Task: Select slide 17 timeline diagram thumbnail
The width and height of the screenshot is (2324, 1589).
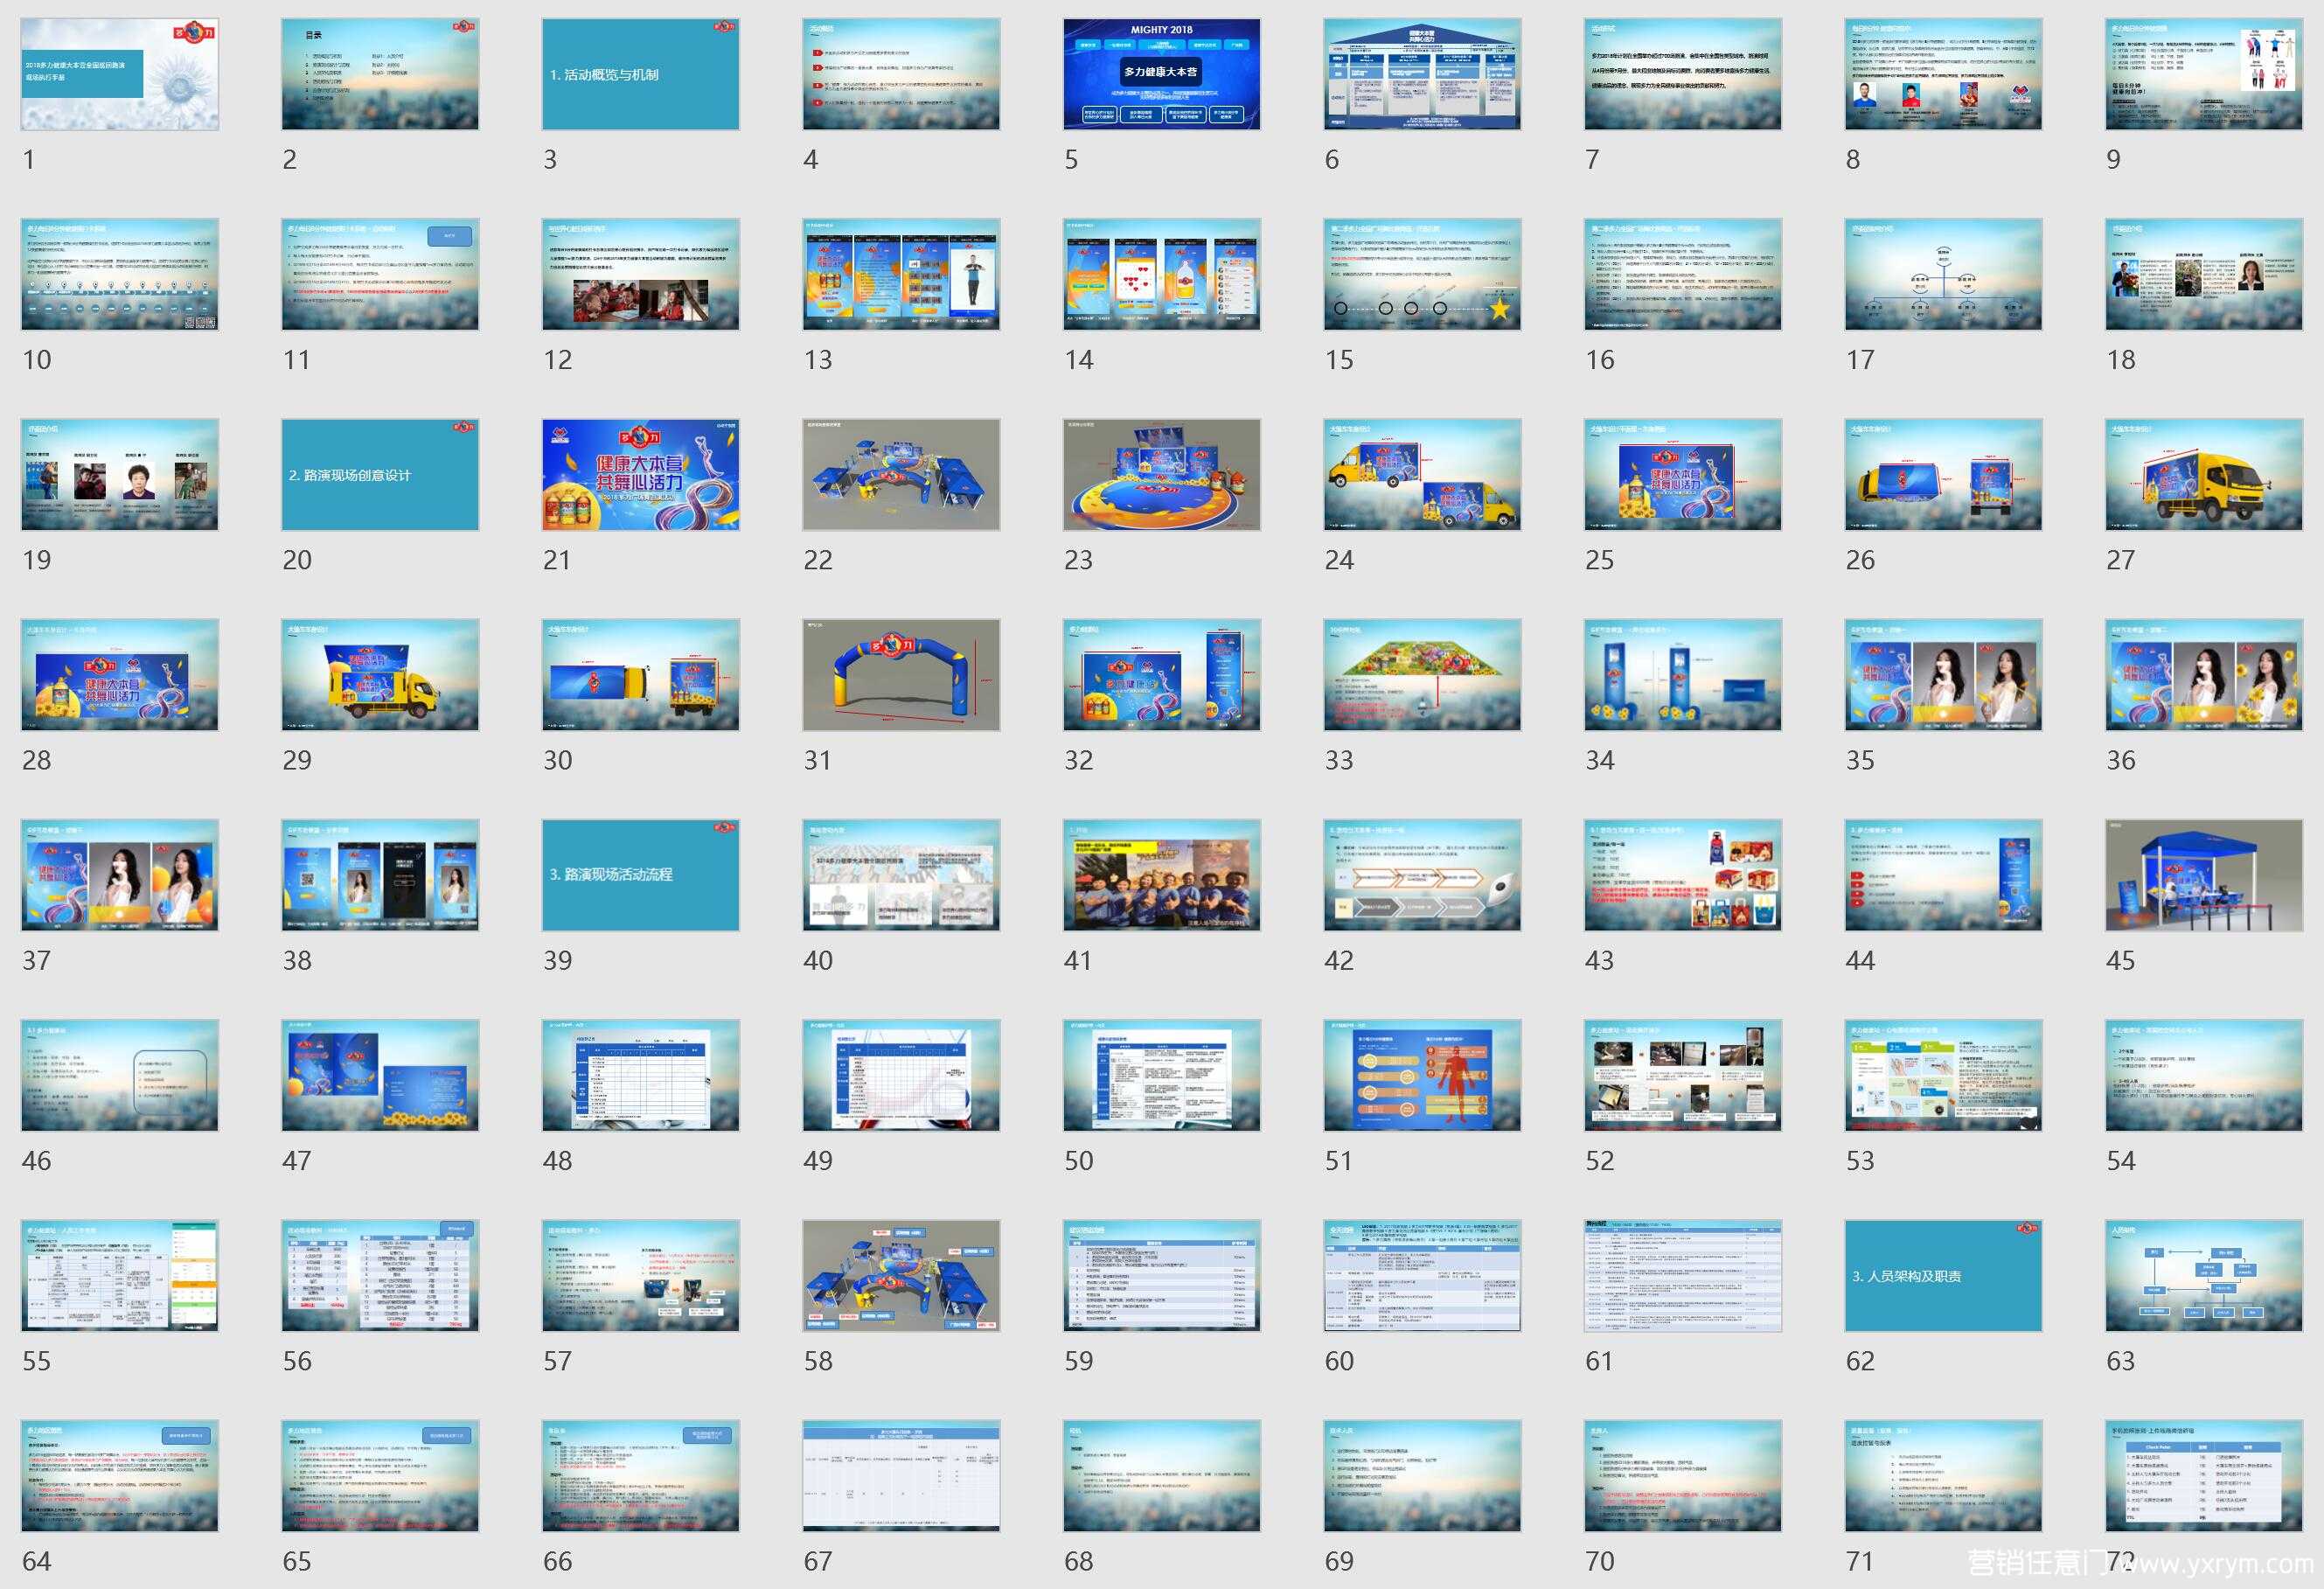Action: 1943,274
